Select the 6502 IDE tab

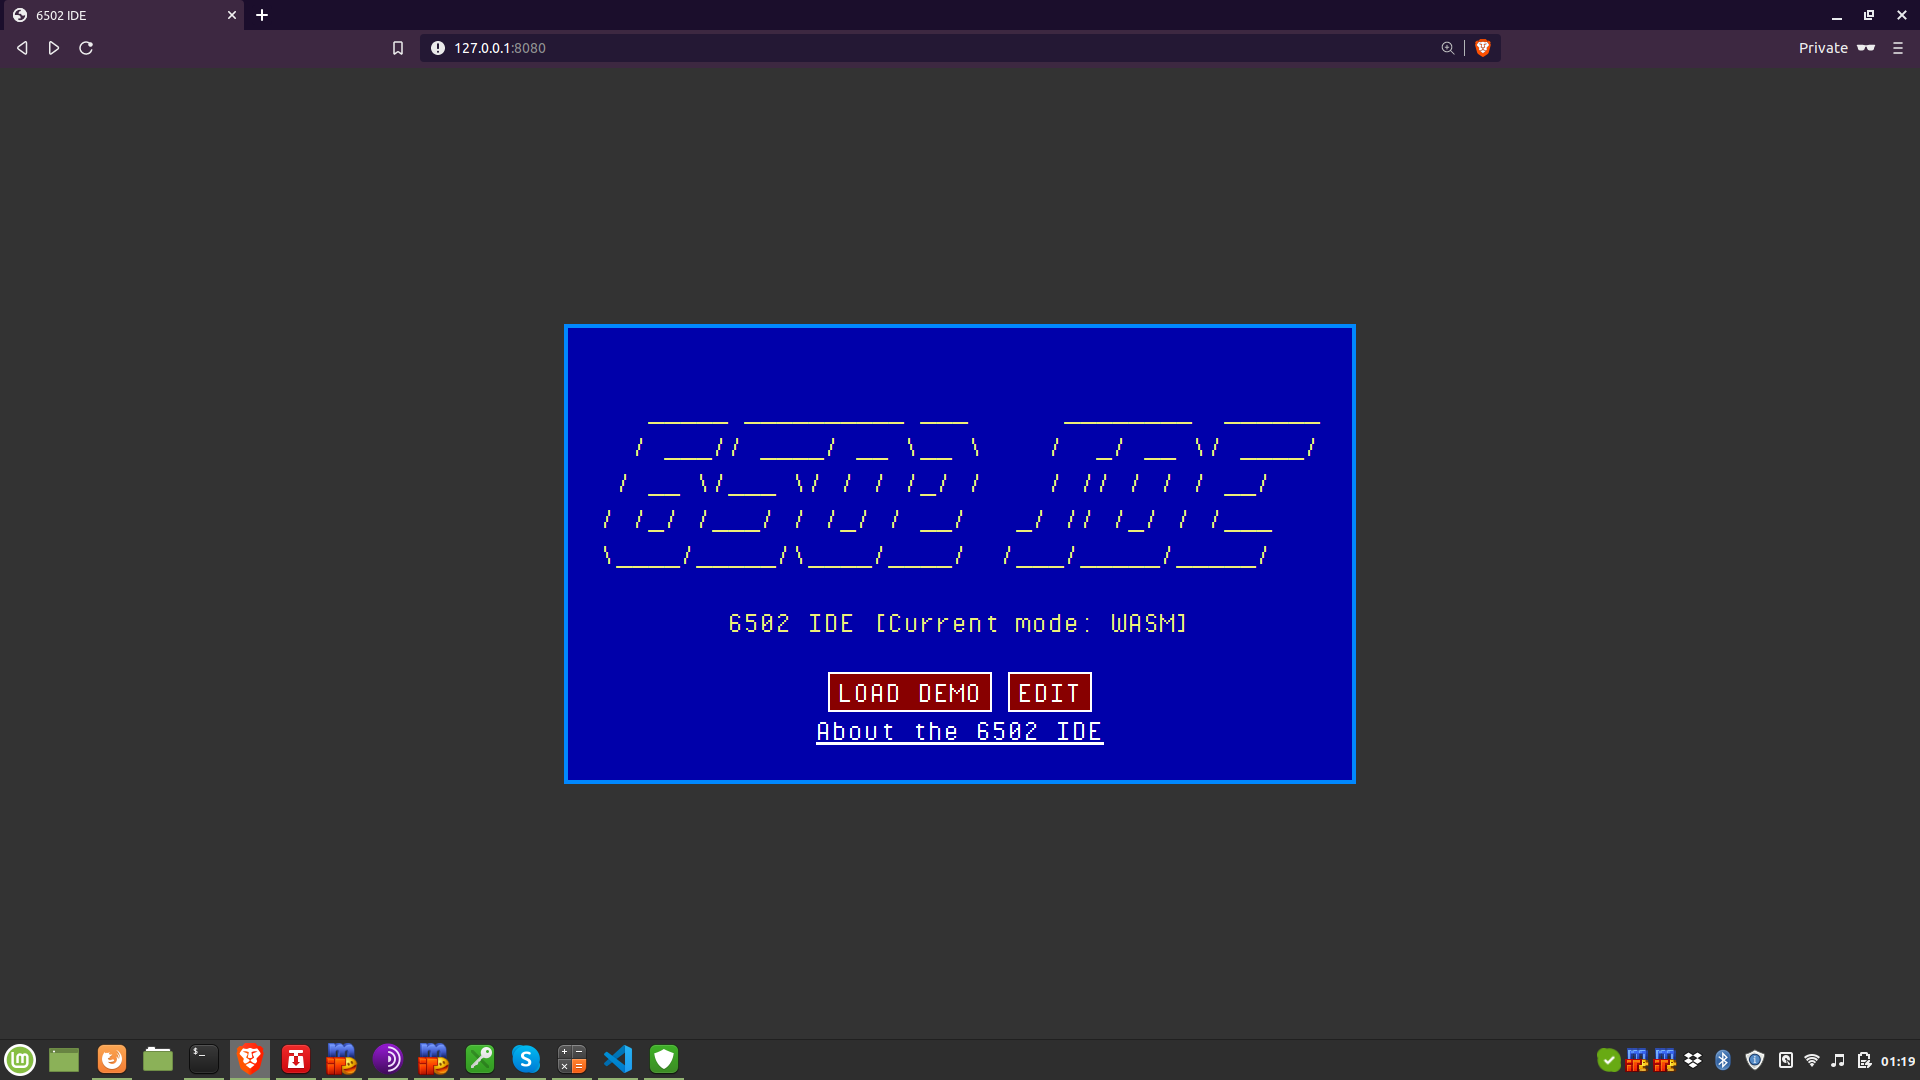pyautogui.click(x=110, y=15)
